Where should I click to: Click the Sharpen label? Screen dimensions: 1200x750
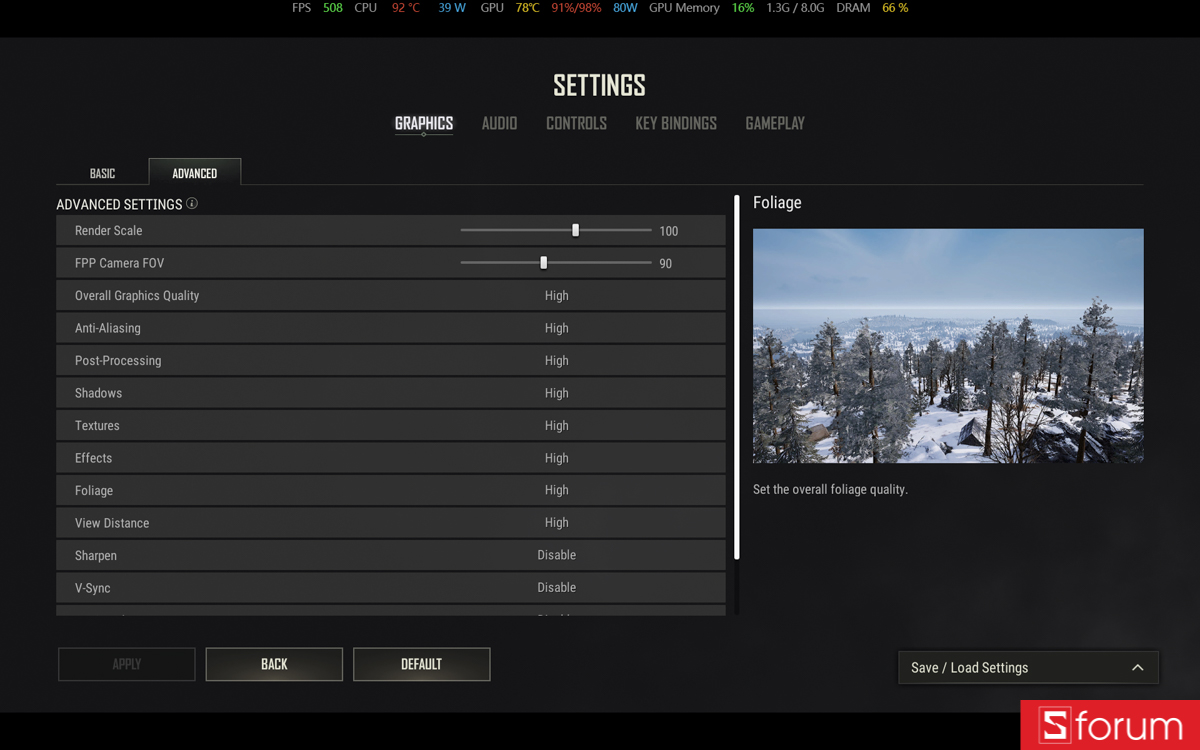click(x=96, y=556)
